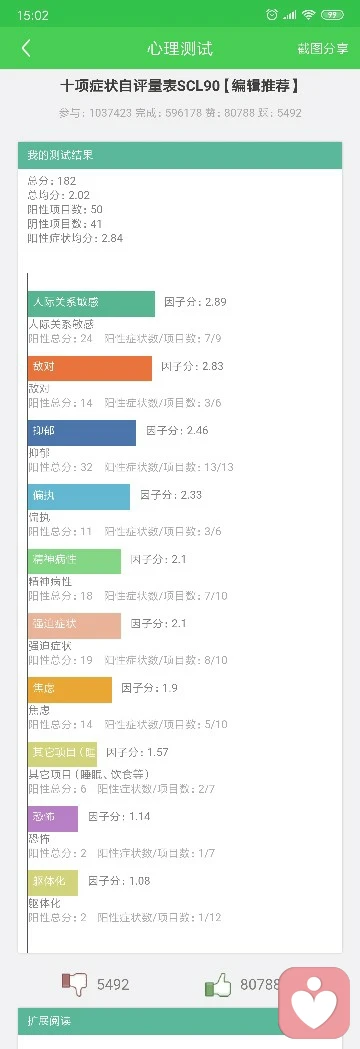Click the thumbs-up like icon
The height and width of the screenshot is (1049, 360).
(218, 984)
